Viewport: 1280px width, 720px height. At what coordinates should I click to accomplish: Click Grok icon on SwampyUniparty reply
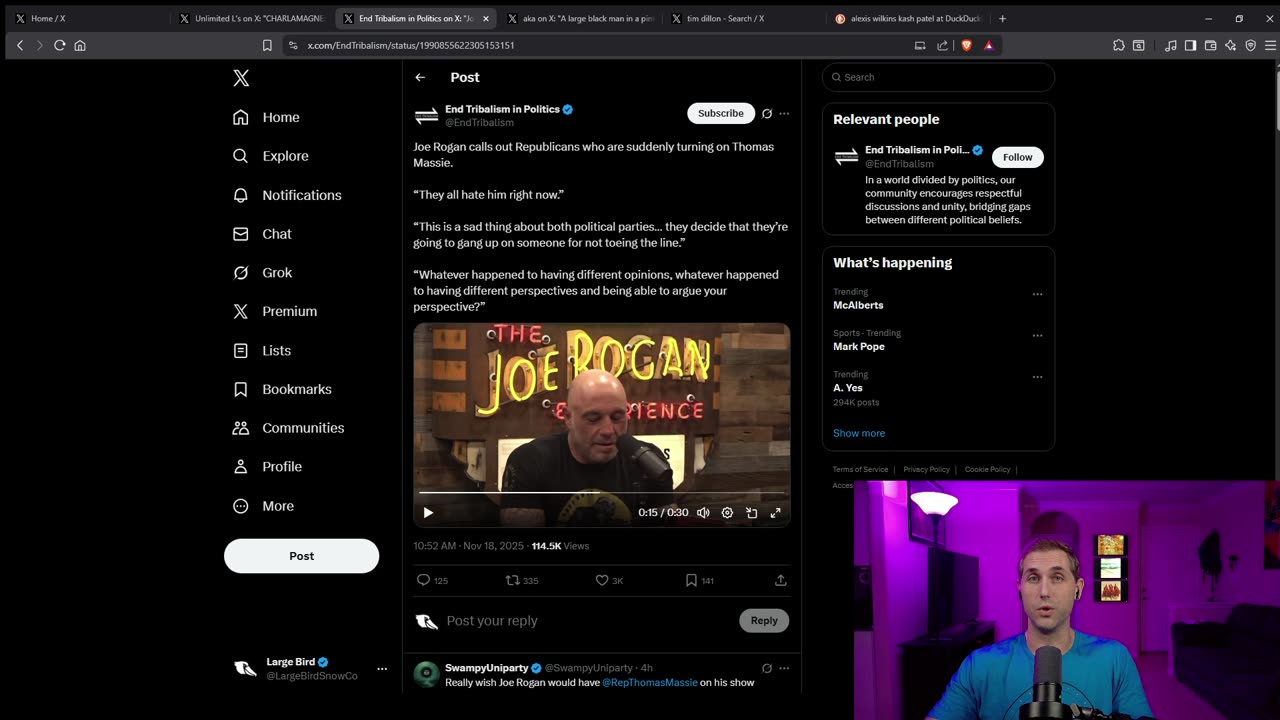767,668
